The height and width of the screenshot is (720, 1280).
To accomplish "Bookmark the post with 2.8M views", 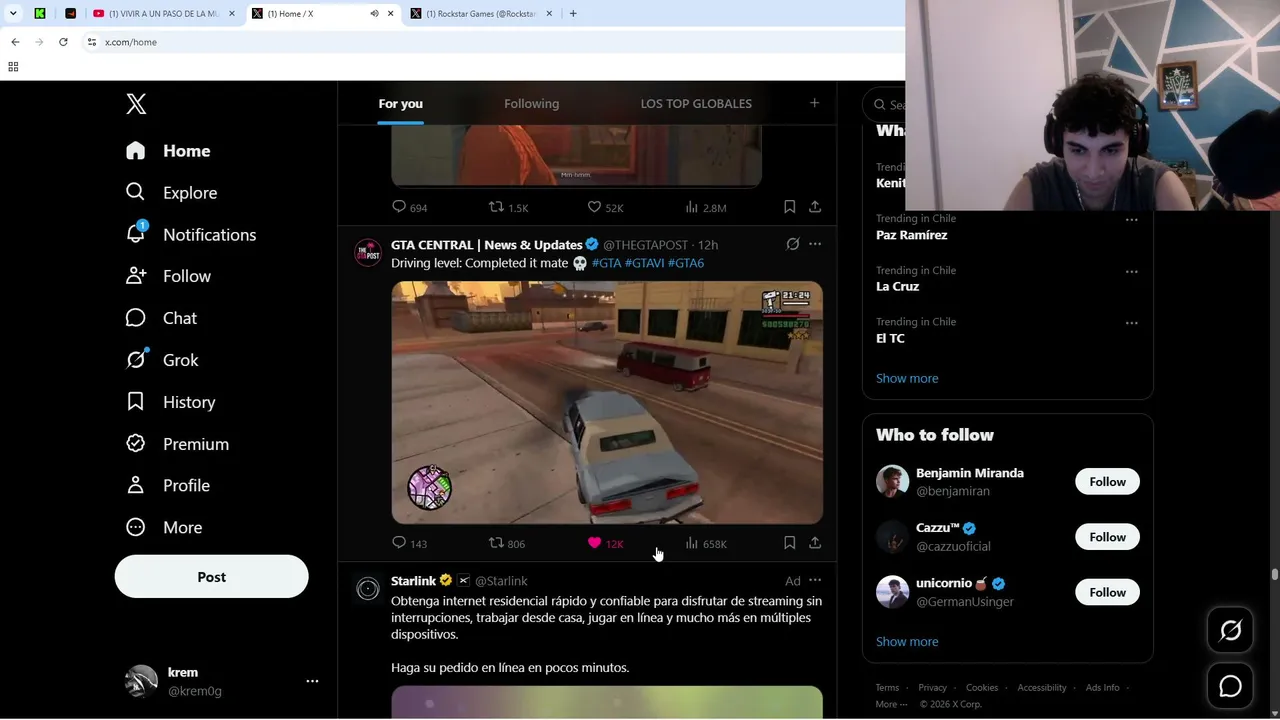I will [789, 207].
